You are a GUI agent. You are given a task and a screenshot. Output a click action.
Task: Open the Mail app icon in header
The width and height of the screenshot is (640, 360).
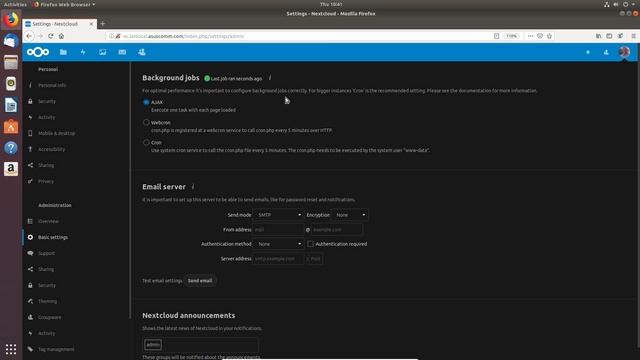pyautogui.click(x=122, y=52)
